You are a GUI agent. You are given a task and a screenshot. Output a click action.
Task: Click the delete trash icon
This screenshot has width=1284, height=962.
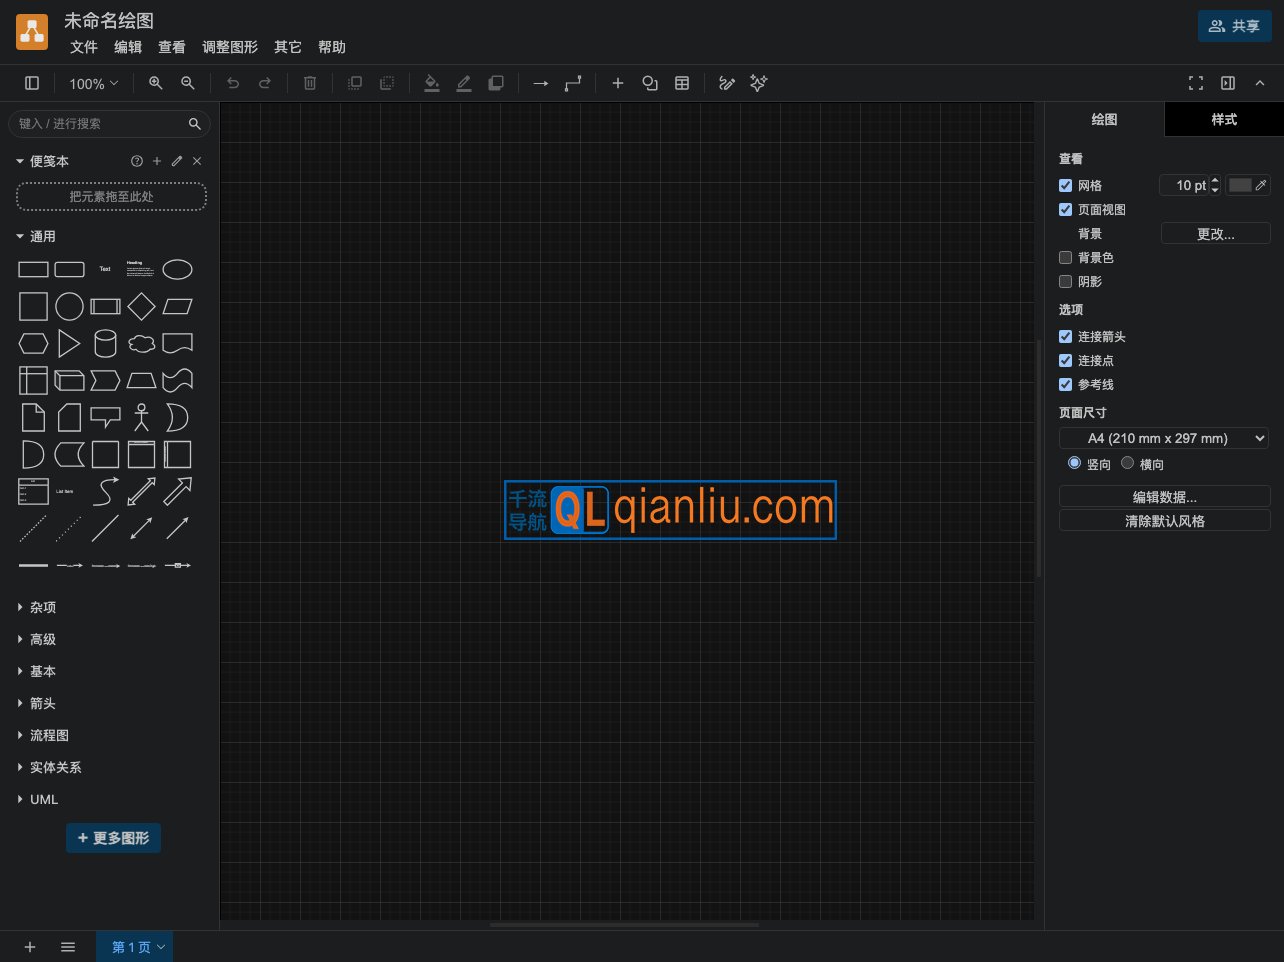click(310, 83)
